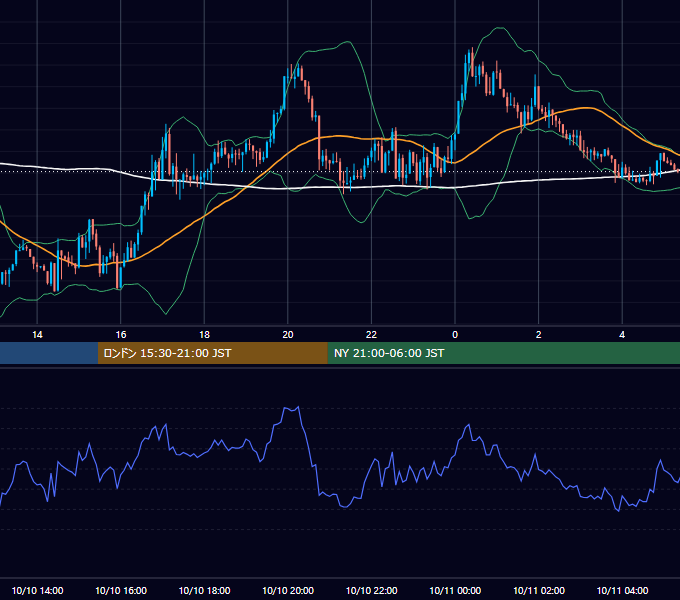The width and height of the screenshot is (680, 600).
Task: Click hour label 2 on price chart axis
Action: pos(539,335)
